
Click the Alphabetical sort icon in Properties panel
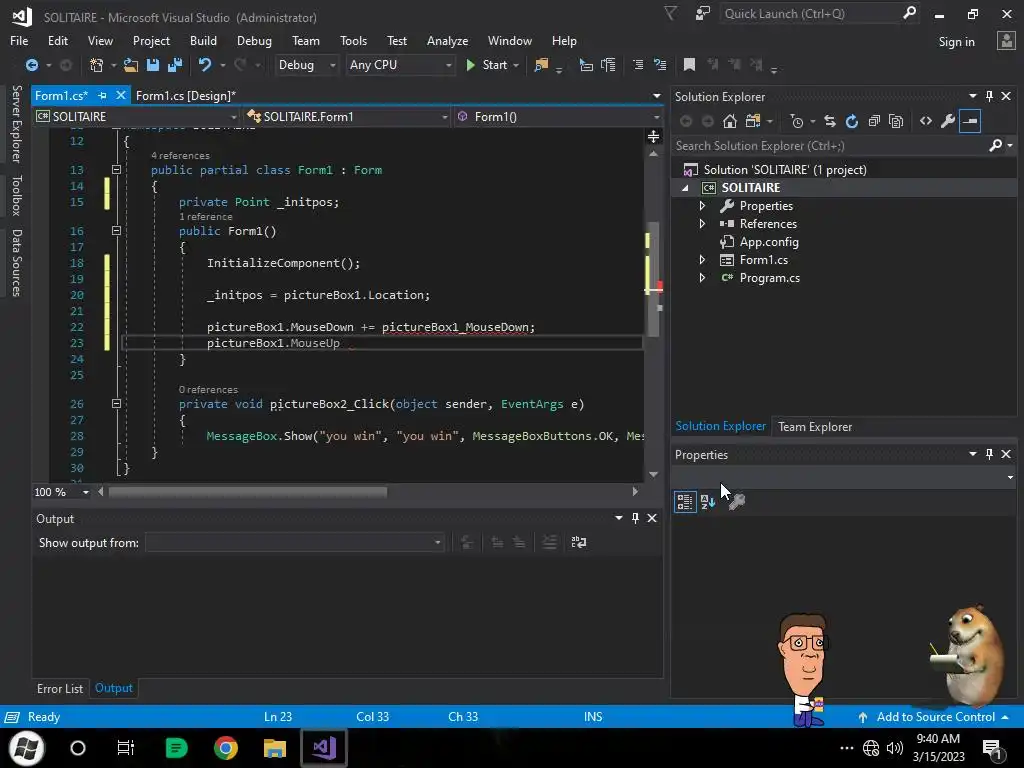click(708, 502)
